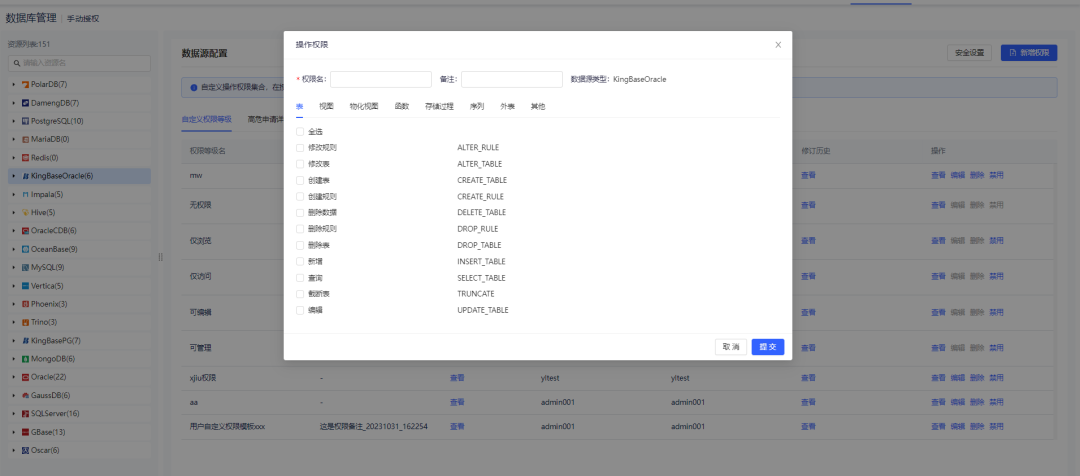Expand the DamengDB(7) tree node arrow
Viewport: 1080px width, 476px height.
coord(14,103)
